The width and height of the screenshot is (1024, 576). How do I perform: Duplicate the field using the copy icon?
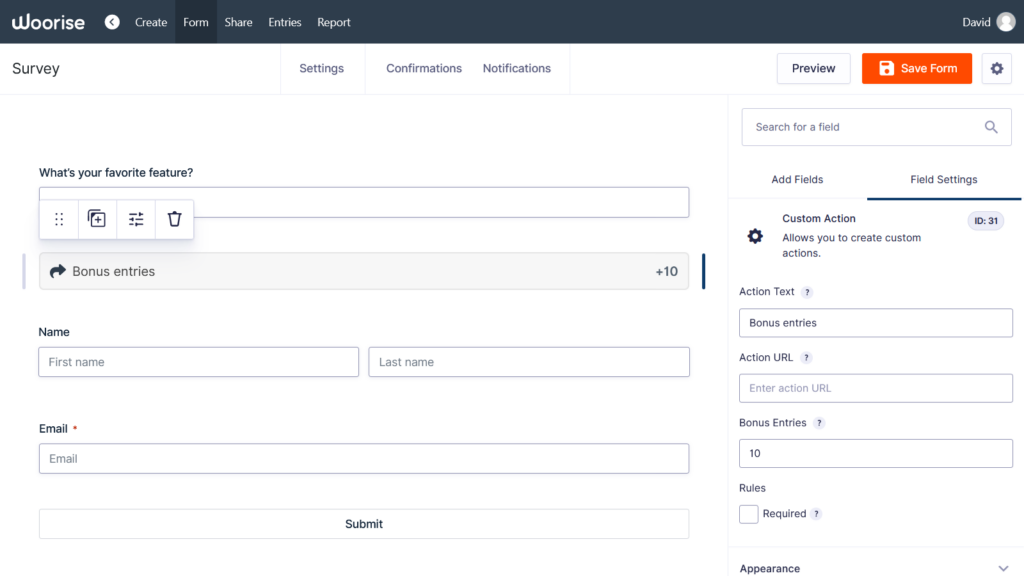click(x=97, y=219)
